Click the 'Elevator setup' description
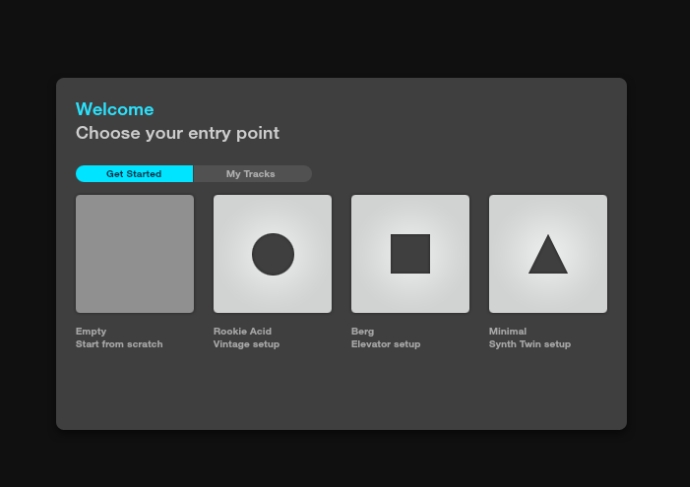This screenshot has height=487, width=690. pos(385,344)
